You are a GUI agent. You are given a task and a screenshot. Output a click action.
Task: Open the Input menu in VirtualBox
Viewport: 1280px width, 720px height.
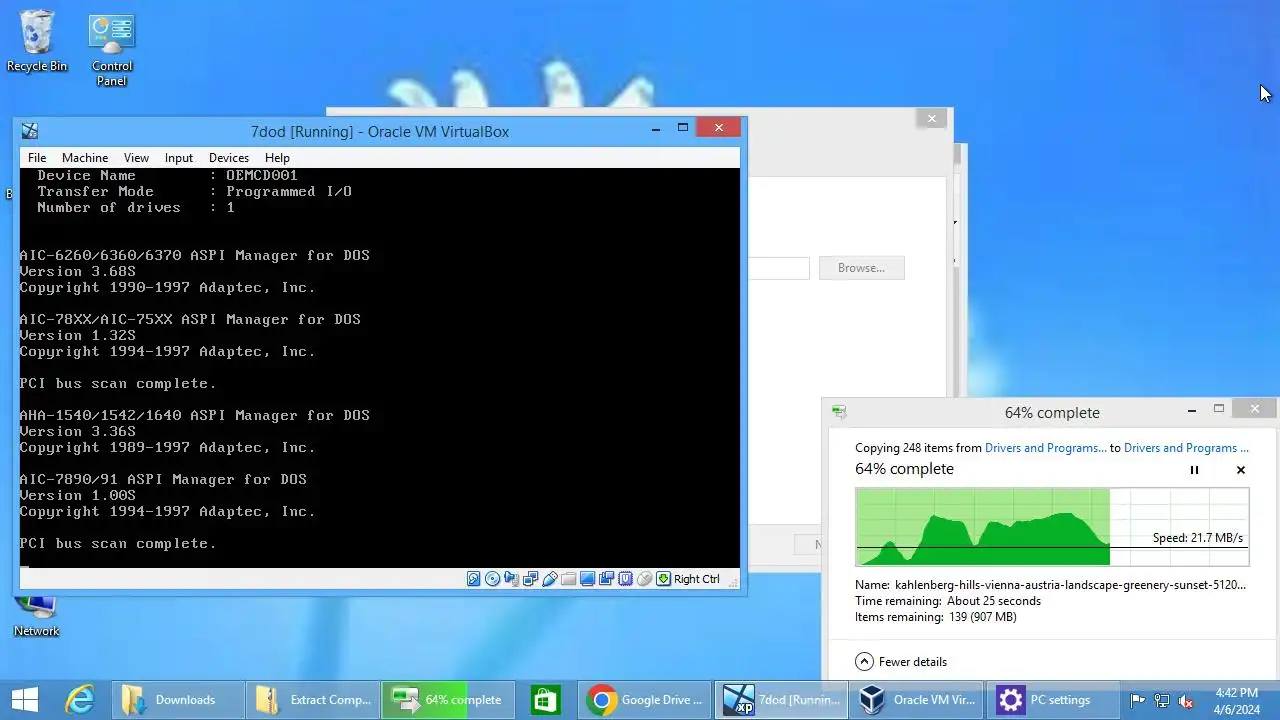coord(179,158)
